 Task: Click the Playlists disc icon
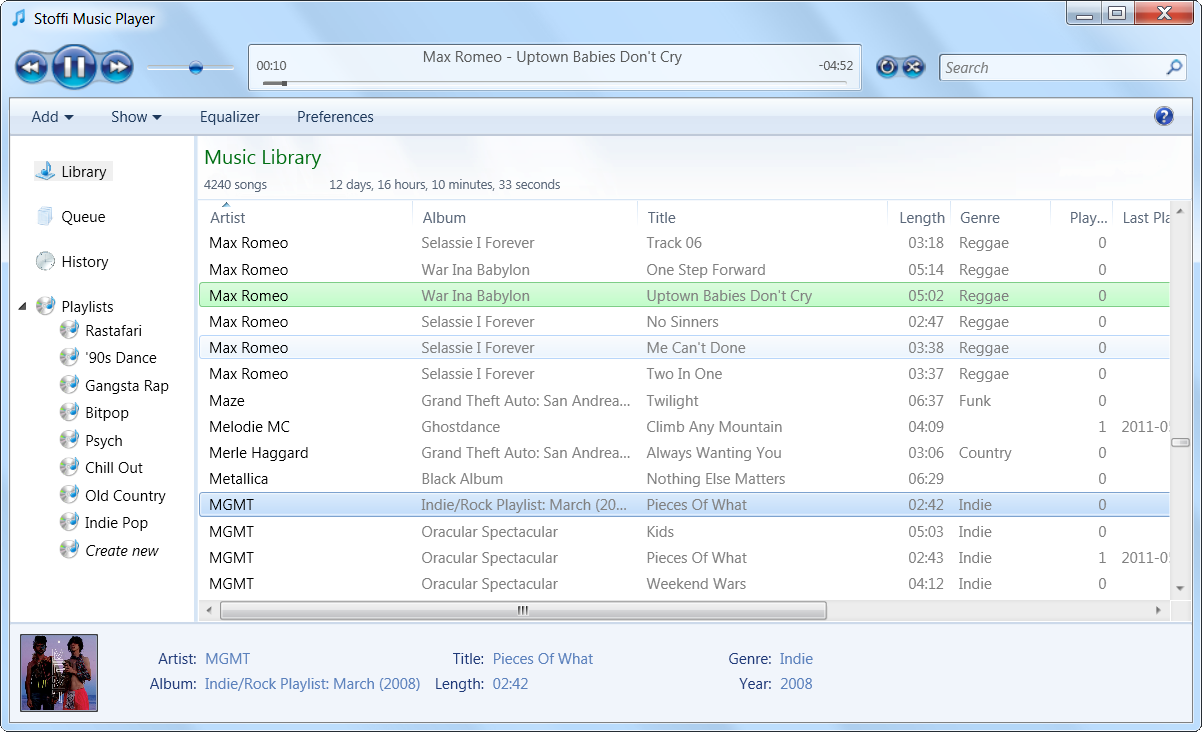point(45,306)
